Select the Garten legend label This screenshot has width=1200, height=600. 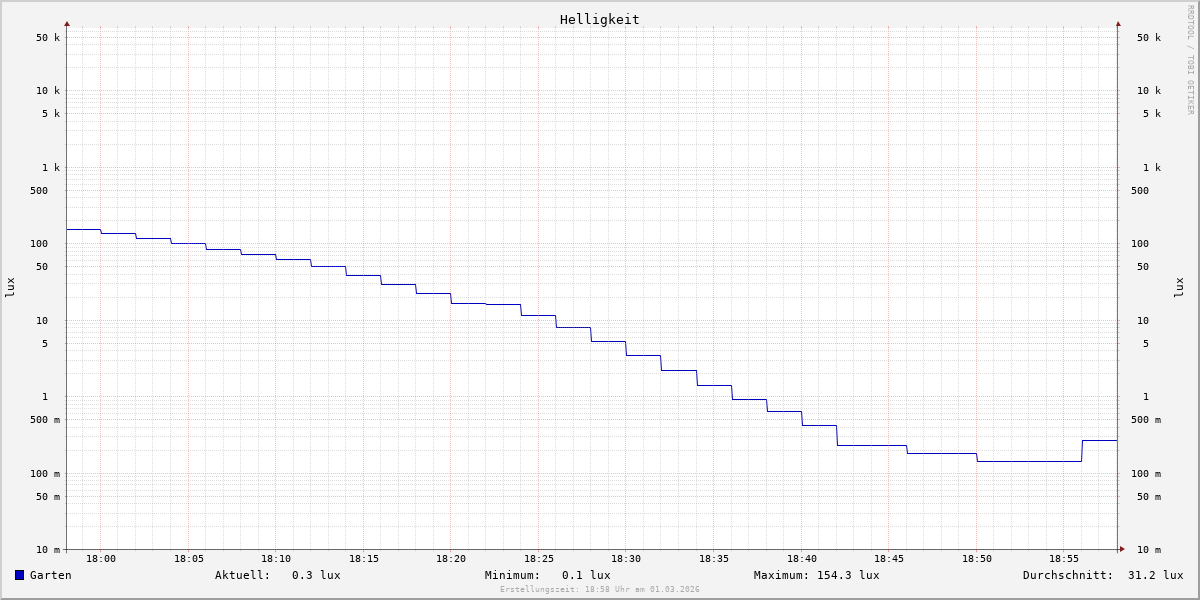[x=50, y=575]
